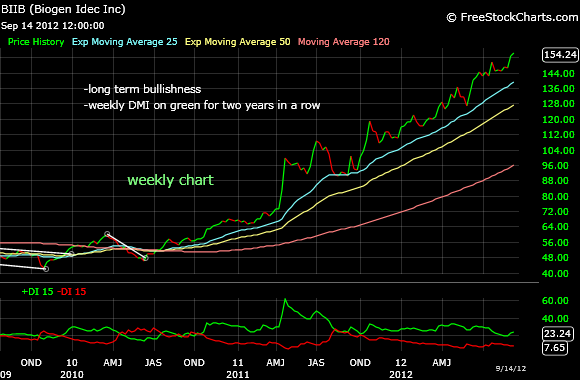Select the +DI 15 indicator label

point(37,292)
